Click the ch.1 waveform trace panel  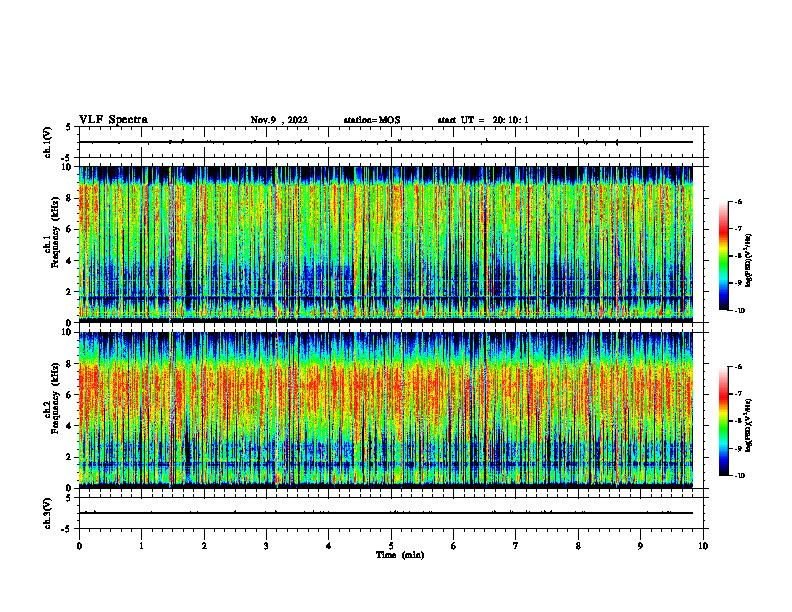(x=391, y=142)
